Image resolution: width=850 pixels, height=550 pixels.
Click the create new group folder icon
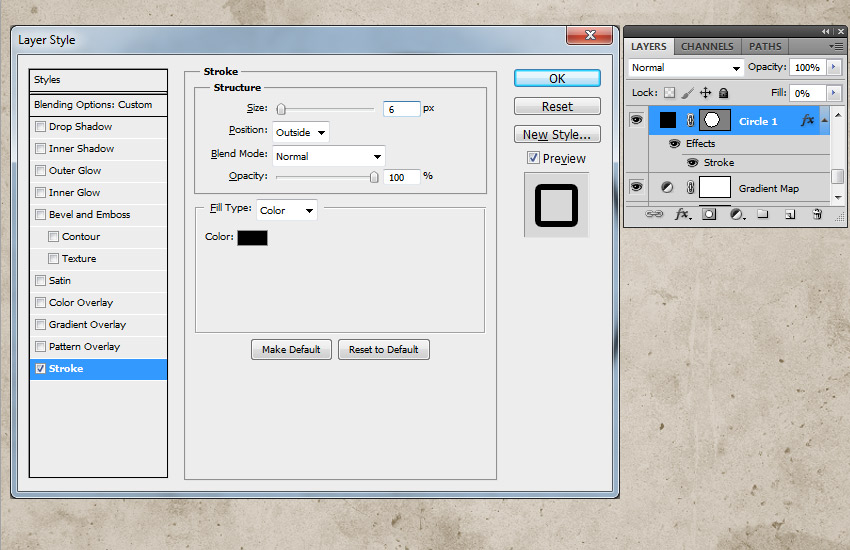(762, 214)
